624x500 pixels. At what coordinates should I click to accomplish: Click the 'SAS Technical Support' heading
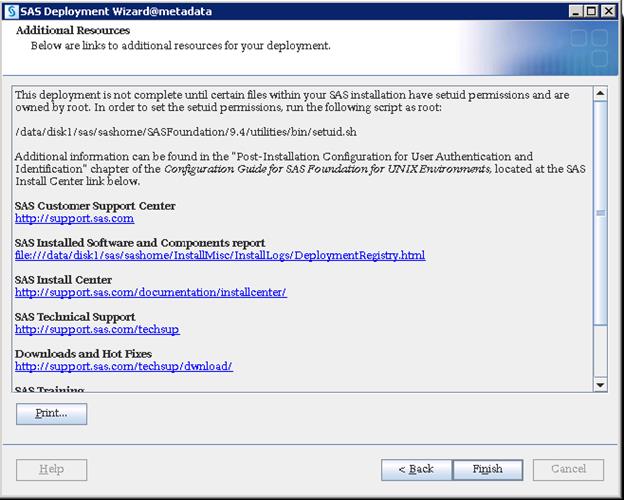pos(75,317)
